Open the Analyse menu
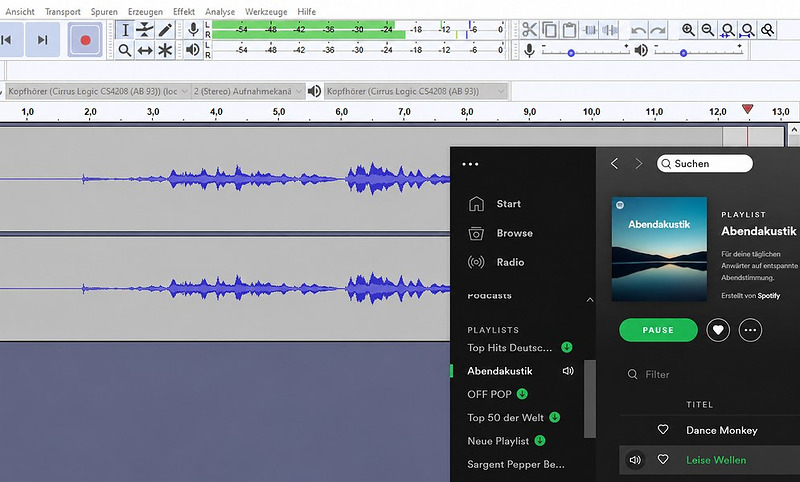The height and width of the screenshot is (482, 800). pos(220,11)
